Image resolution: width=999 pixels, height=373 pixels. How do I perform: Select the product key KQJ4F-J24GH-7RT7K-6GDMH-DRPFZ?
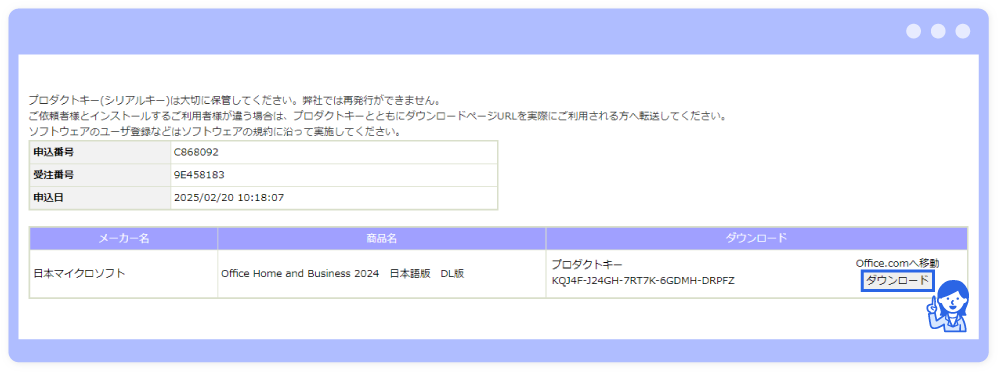643,281
